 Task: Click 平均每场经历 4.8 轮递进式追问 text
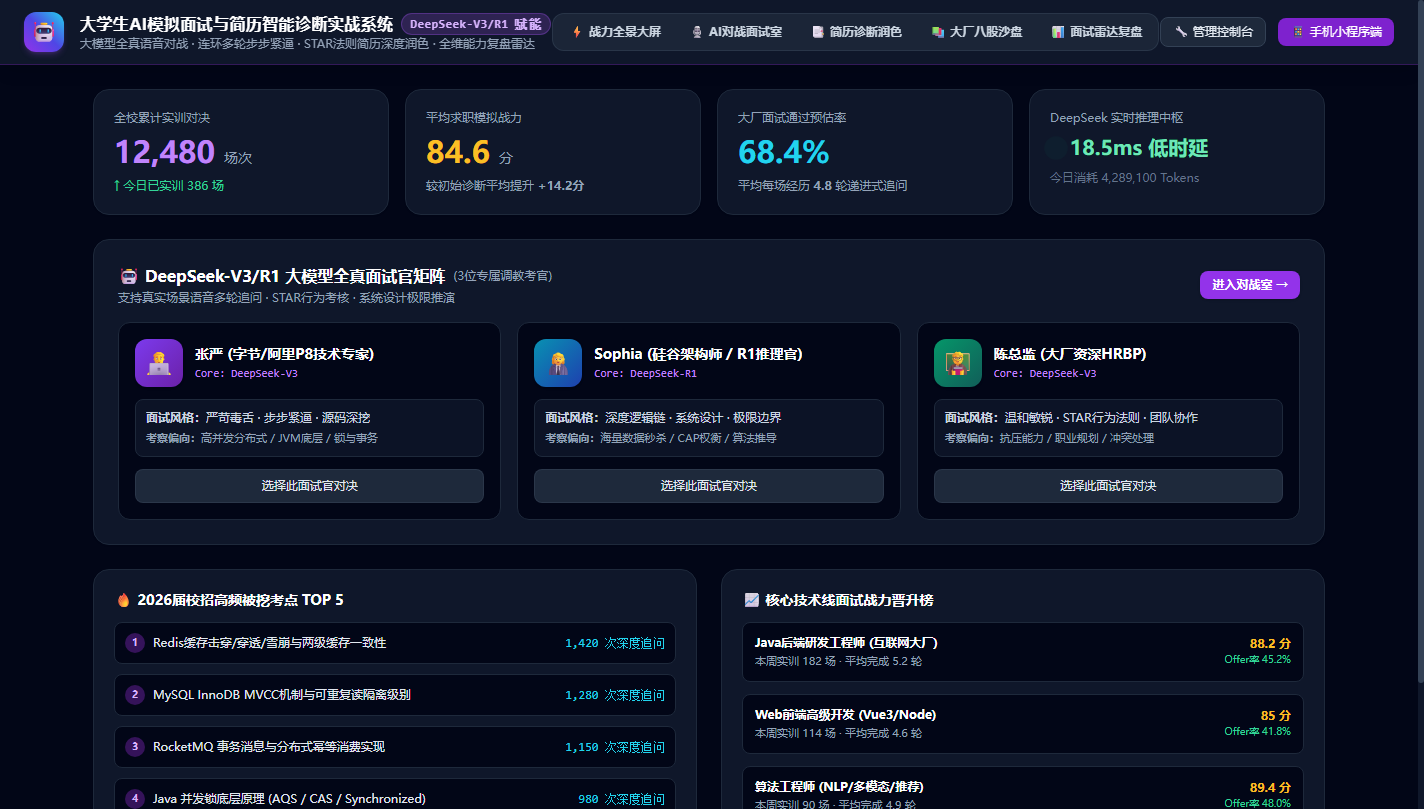tap(823, 185)
